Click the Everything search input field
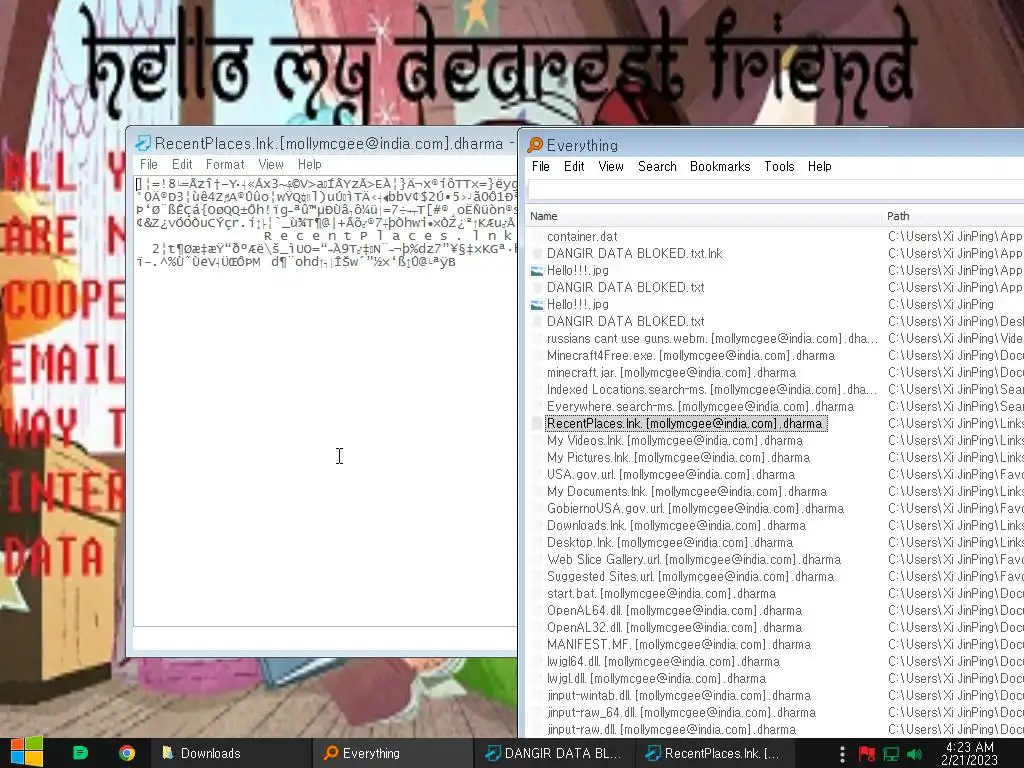This screenshot has width=1024, height=768. [776, 189]
